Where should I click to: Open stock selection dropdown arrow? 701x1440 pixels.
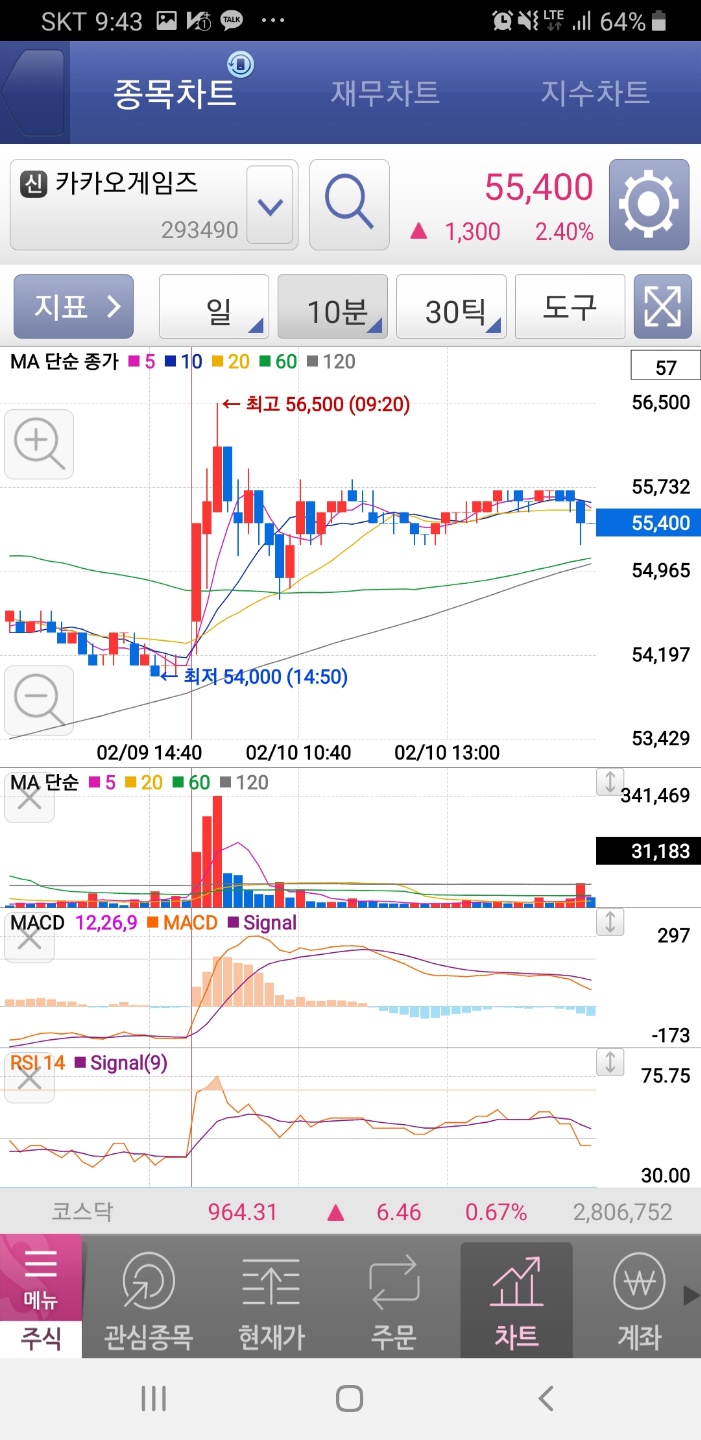[269, 205]
